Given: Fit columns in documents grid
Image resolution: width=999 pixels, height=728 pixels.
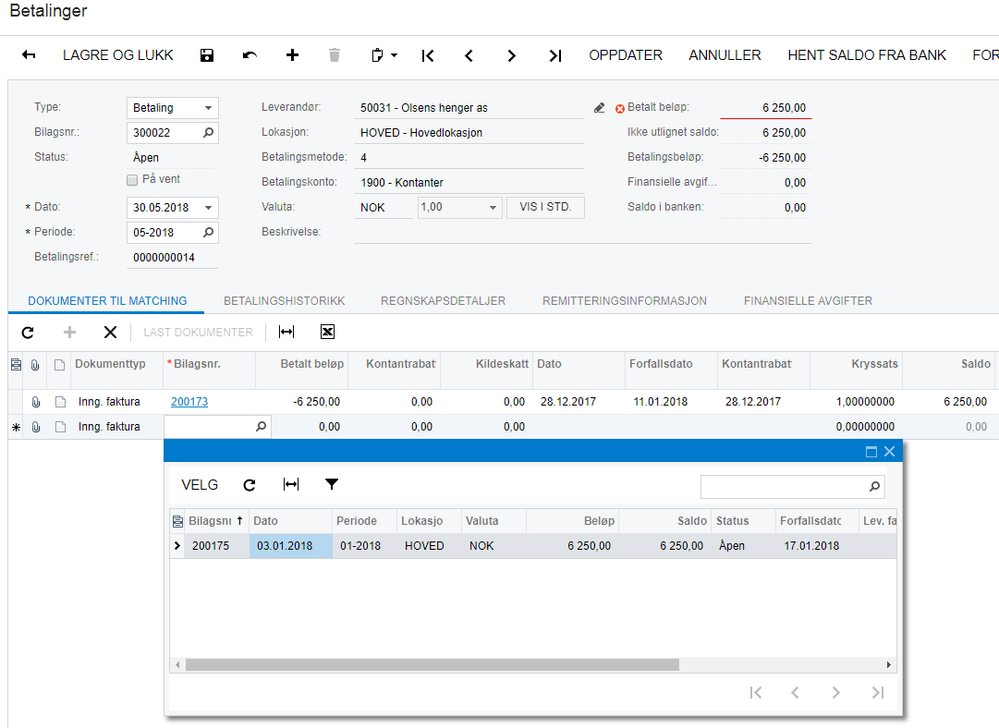Looking at the screenshot, I should point(287,331).
